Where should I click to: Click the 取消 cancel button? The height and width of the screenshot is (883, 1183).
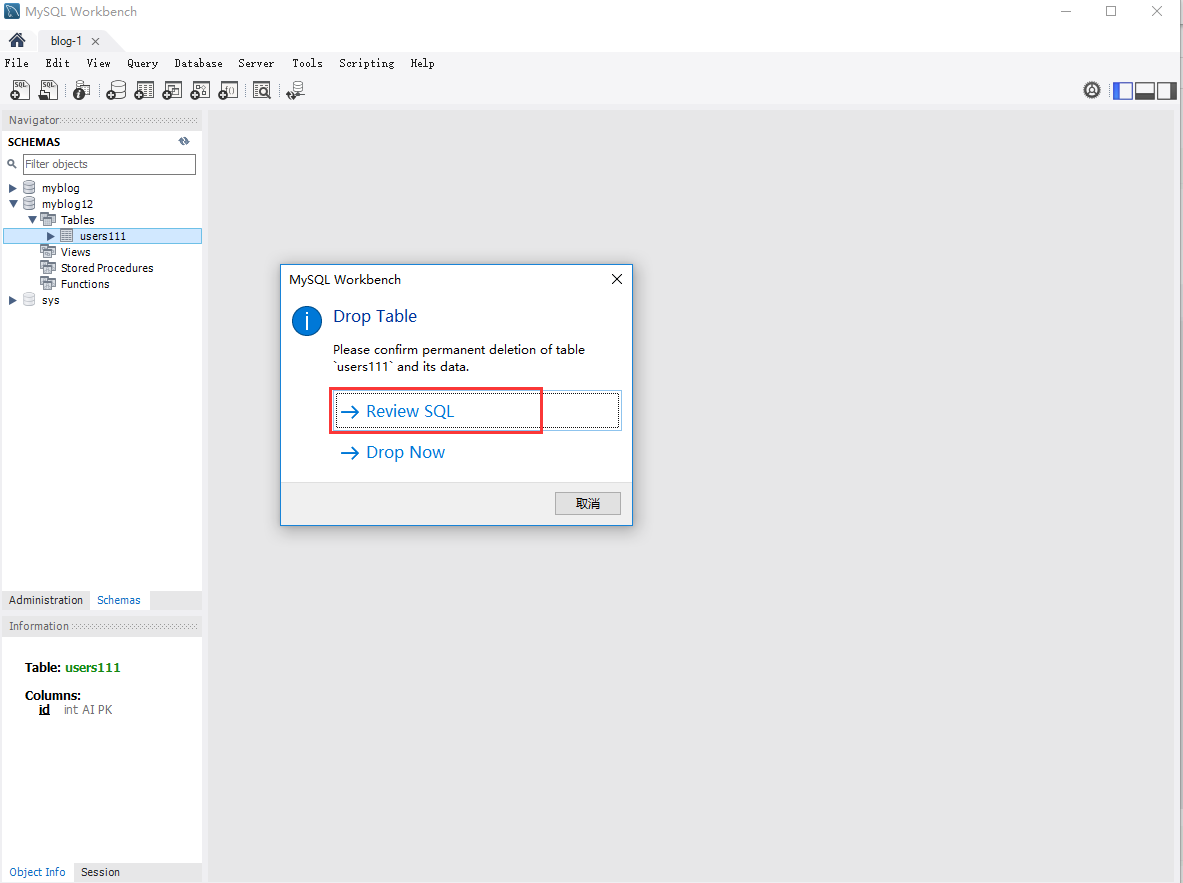tap(588, 503)
